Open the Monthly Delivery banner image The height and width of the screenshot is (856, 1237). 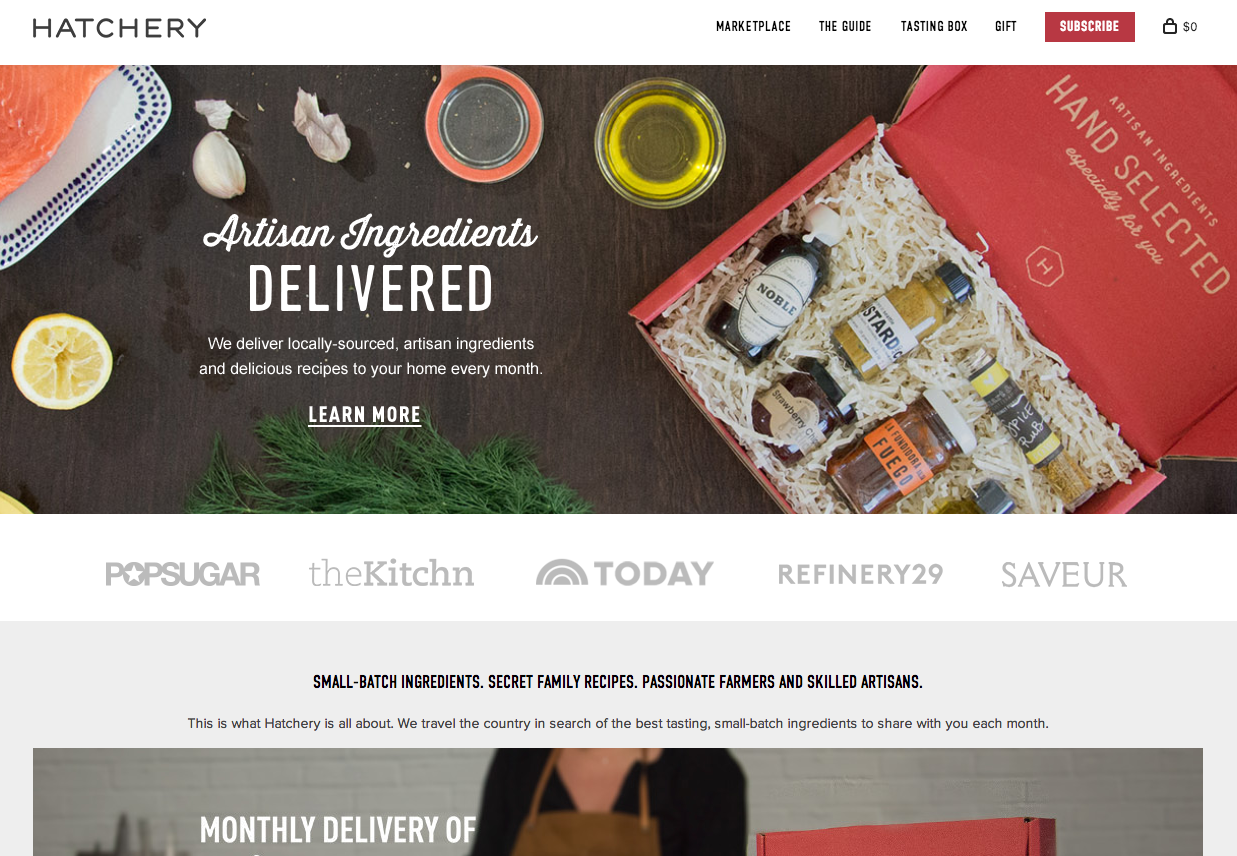click(618, 802)
